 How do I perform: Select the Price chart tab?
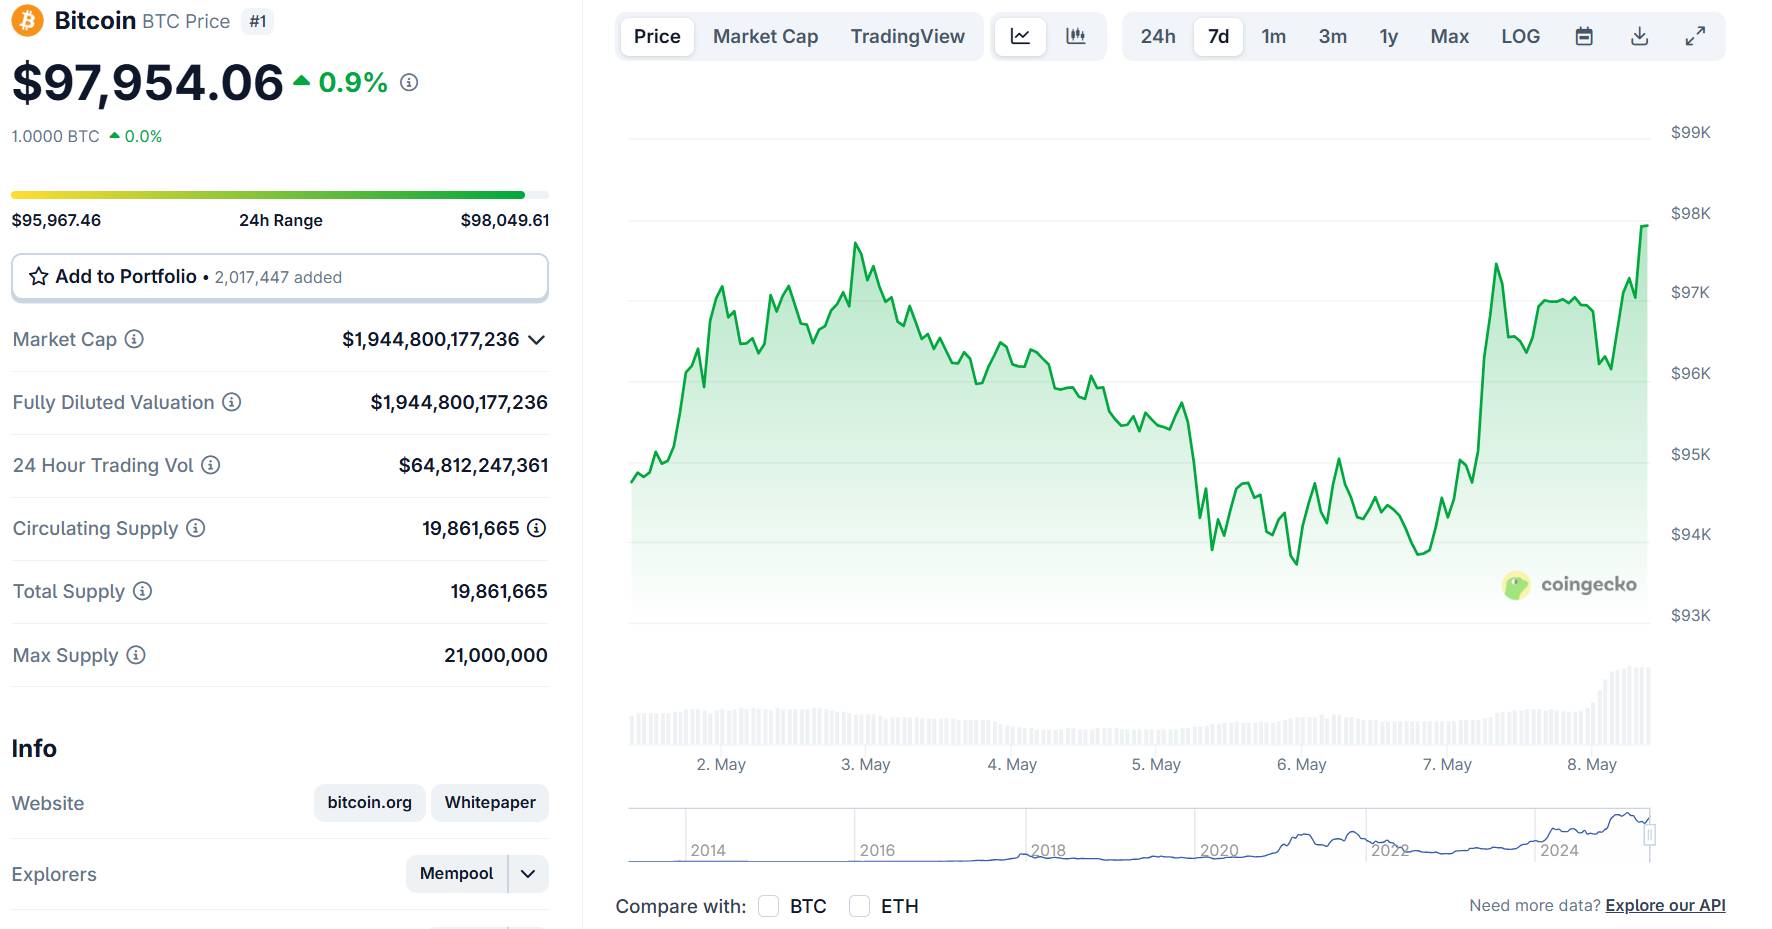657,36
